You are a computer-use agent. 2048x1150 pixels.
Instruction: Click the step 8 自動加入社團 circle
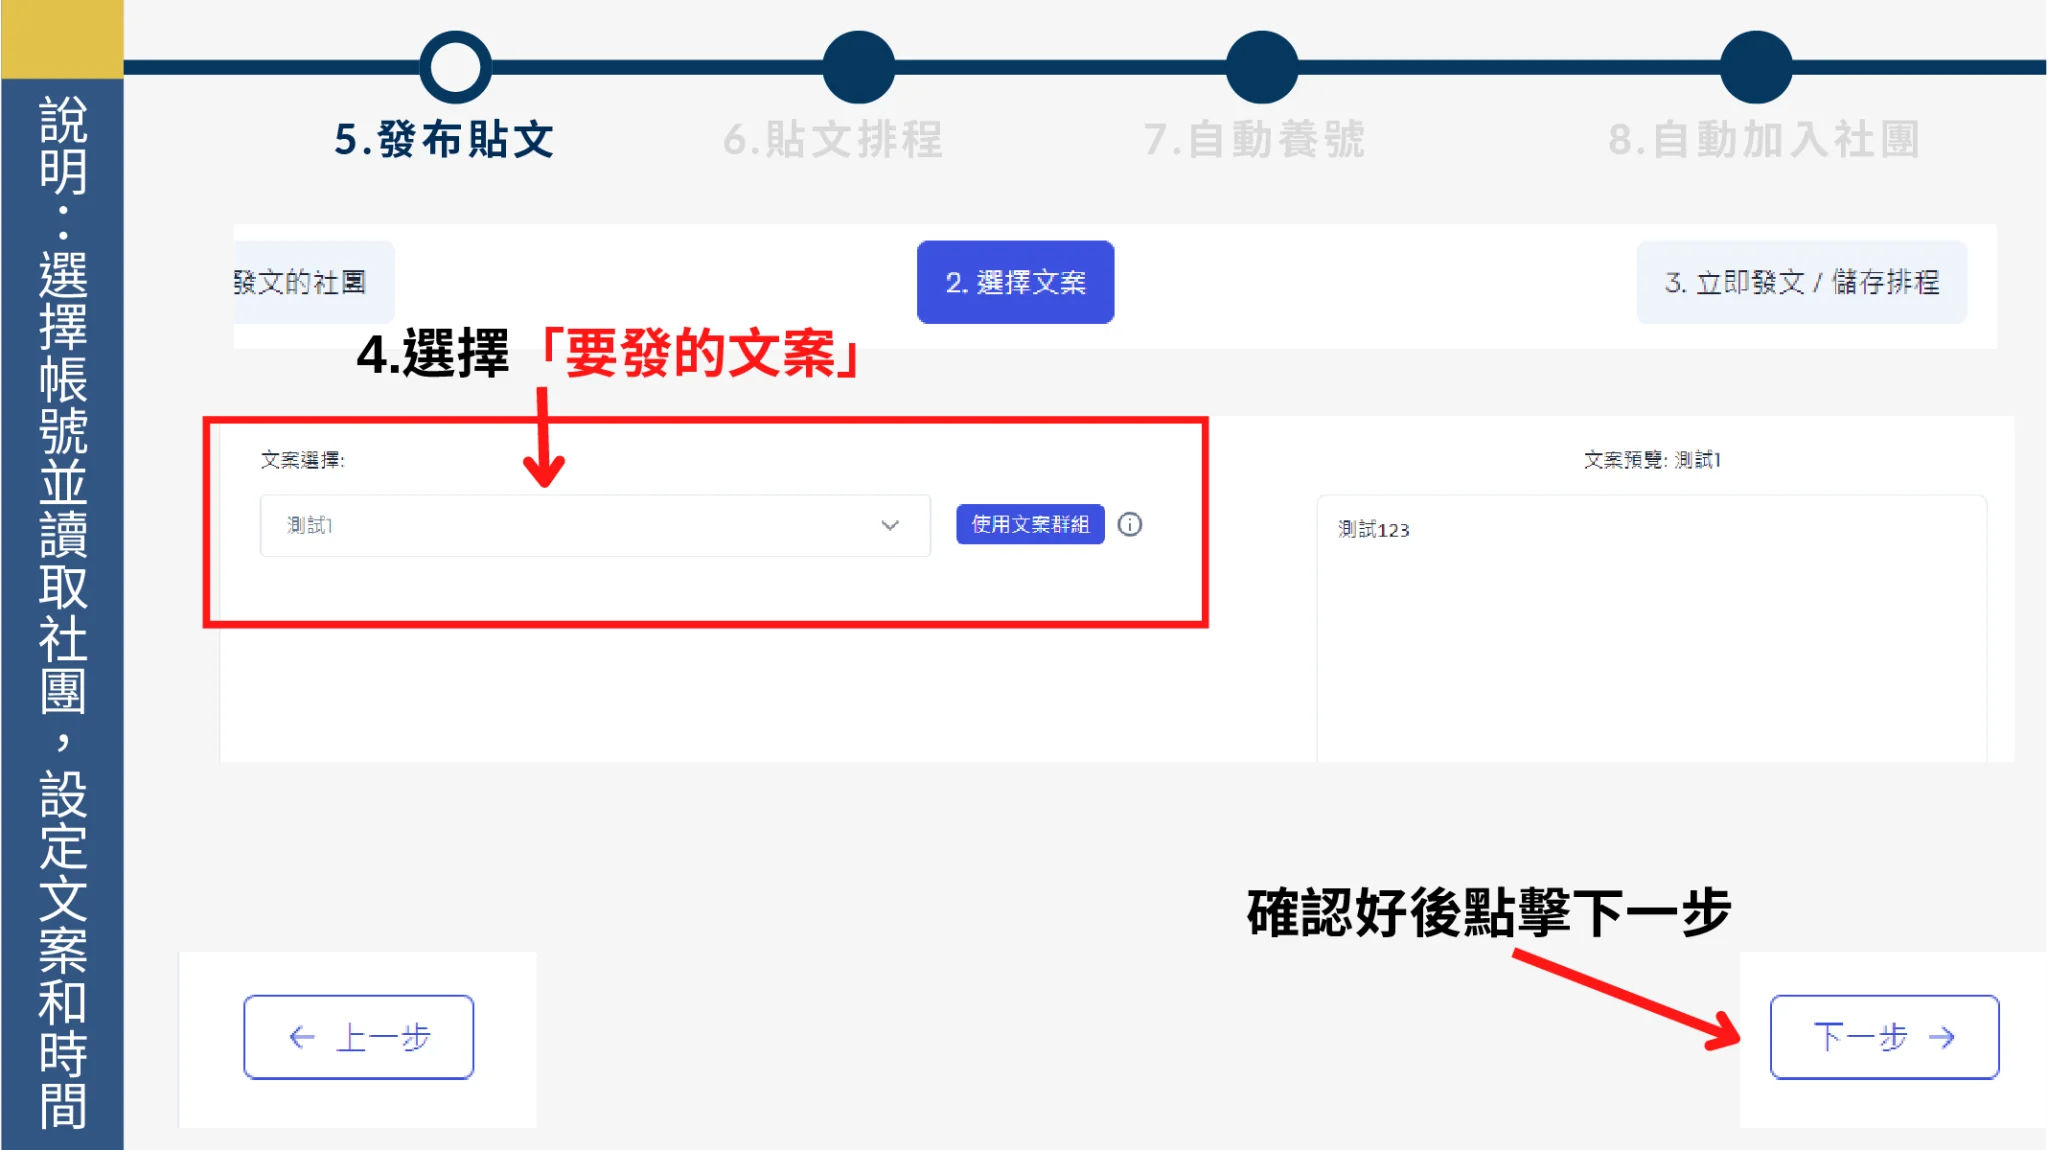1756,67
